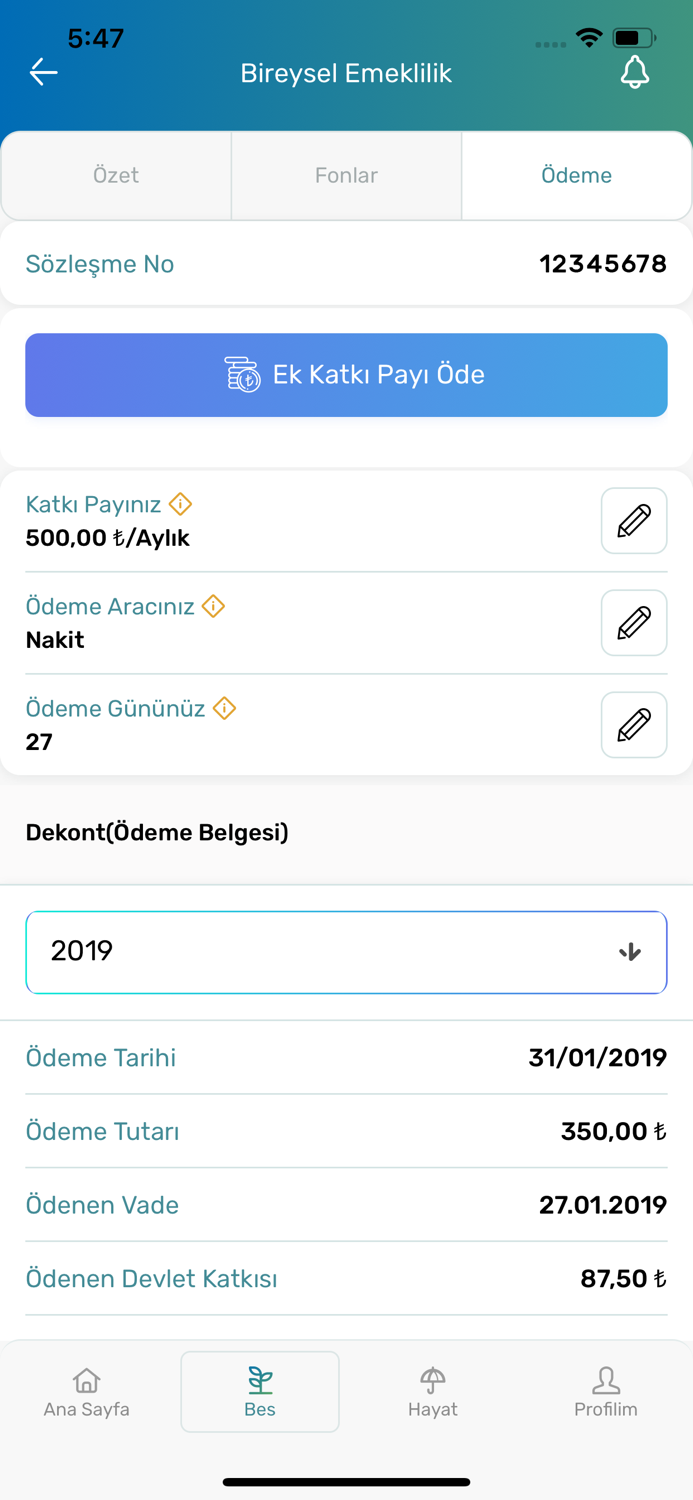Viewport: 693px width, 1500px height.
Task: Select the Ödeme tab label
Action: 577,175
